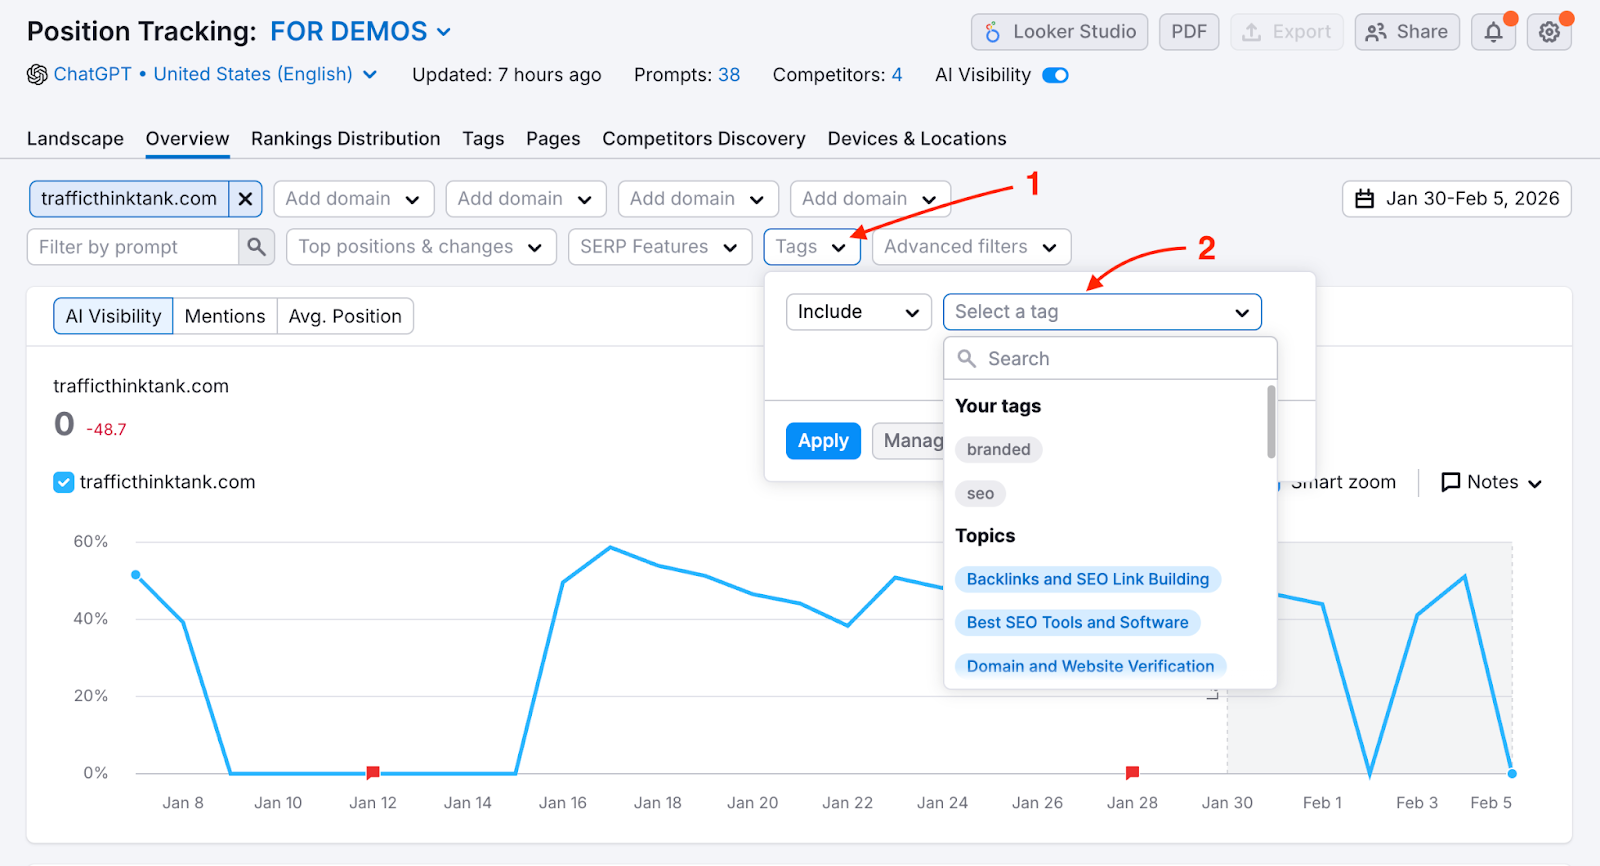Remove trafficthinktank.com domain with X icon
This screenshot has height=866, width=1600.
pos(245,199)
